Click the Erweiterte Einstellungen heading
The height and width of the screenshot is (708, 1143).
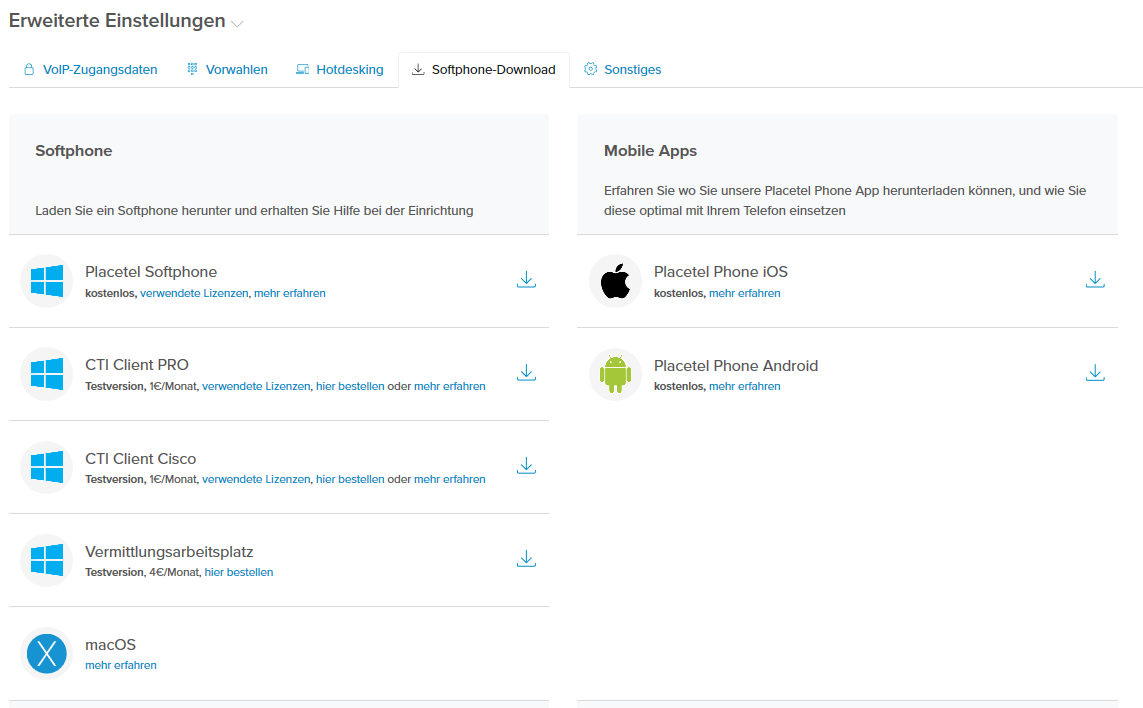click(x=117, y=20)
